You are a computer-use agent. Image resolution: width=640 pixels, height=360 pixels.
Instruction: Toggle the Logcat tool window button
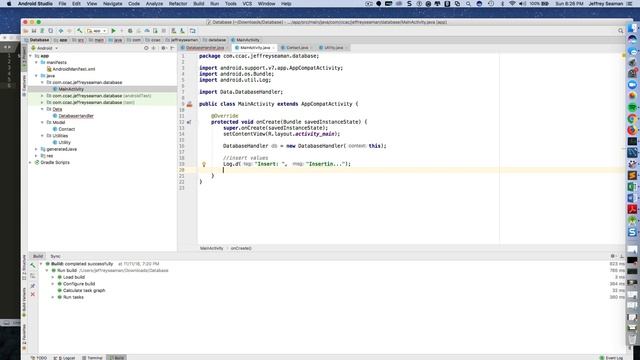pos(64,358)
